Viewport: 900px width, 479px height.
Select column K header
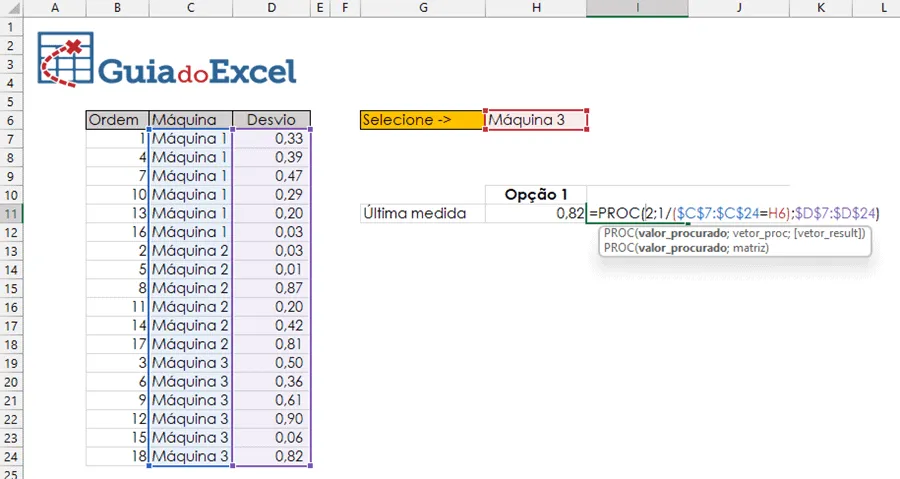point(821,8)
